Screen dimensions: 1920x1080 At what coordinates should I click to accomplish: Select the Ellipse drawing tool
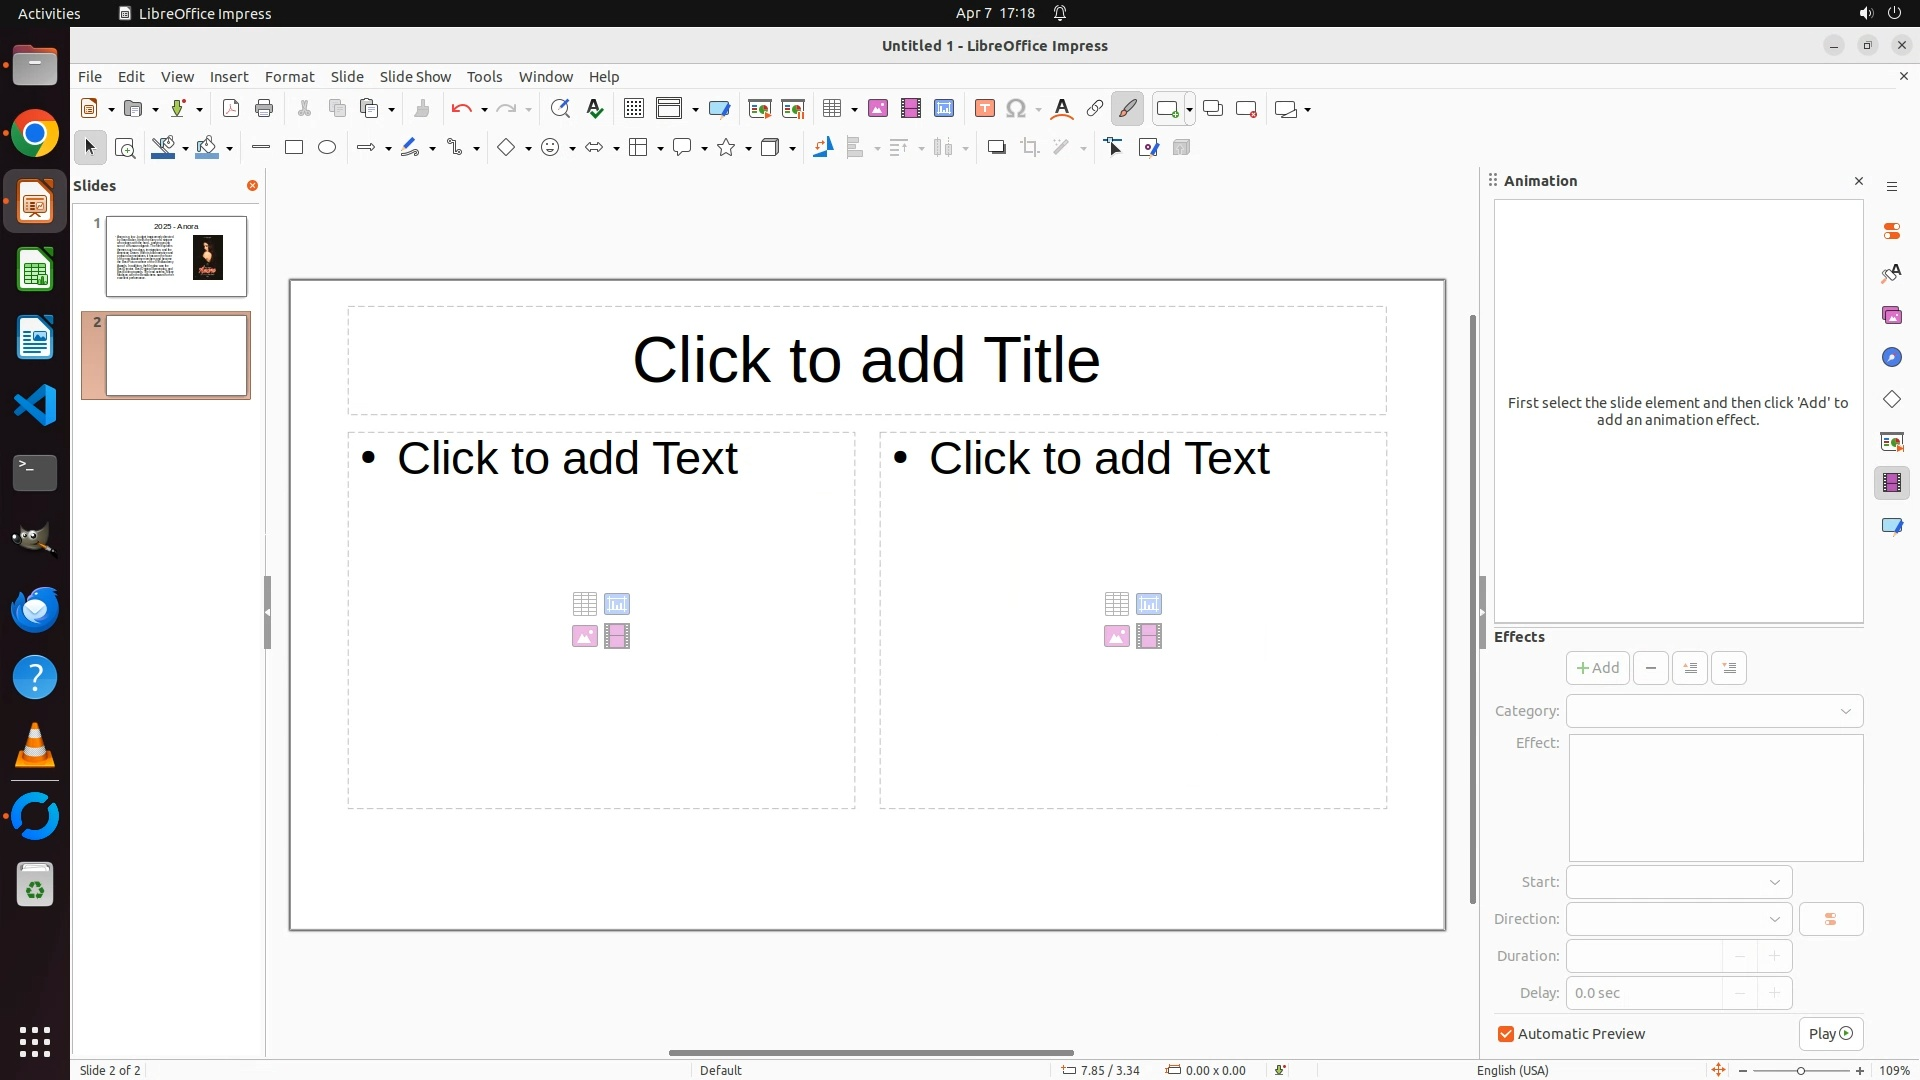(327, 148)
